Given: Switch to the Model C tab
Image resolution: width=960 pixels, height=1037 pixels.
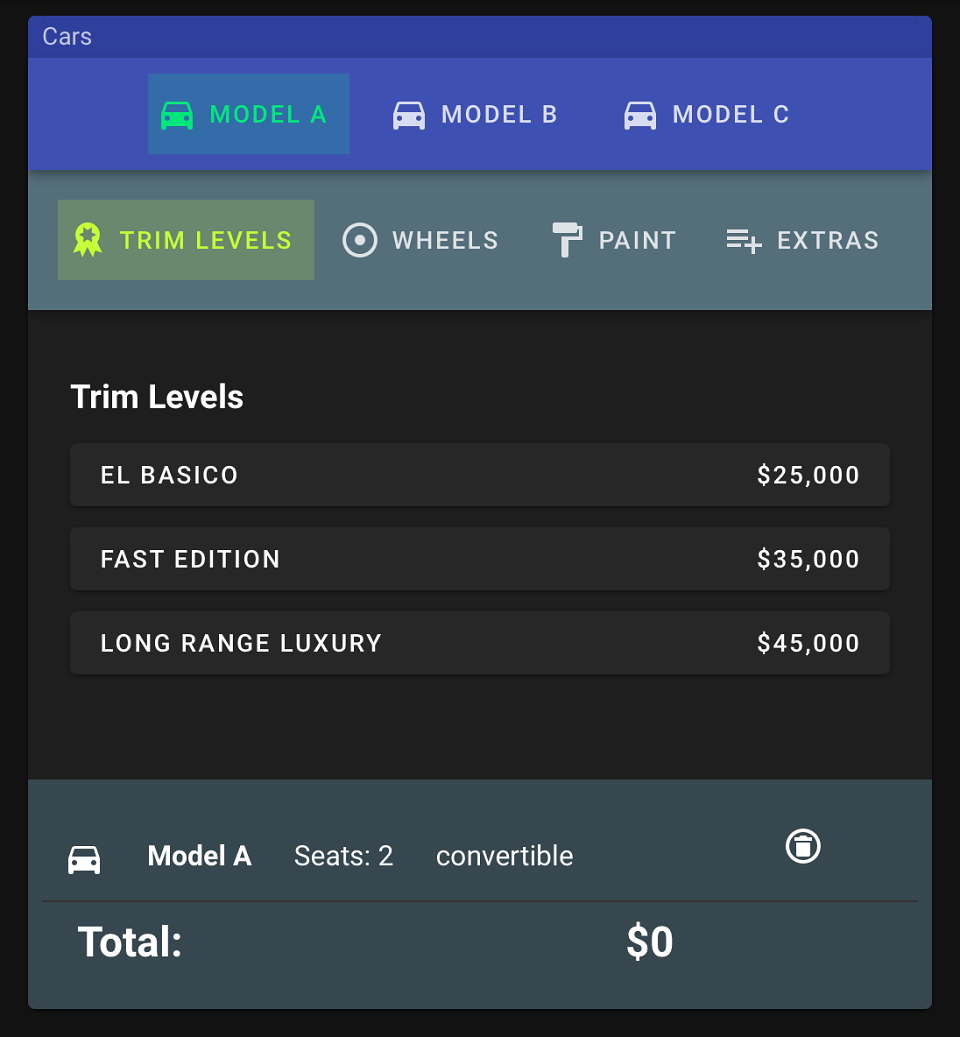Looking at the screenshot, I should click(707, 114).
